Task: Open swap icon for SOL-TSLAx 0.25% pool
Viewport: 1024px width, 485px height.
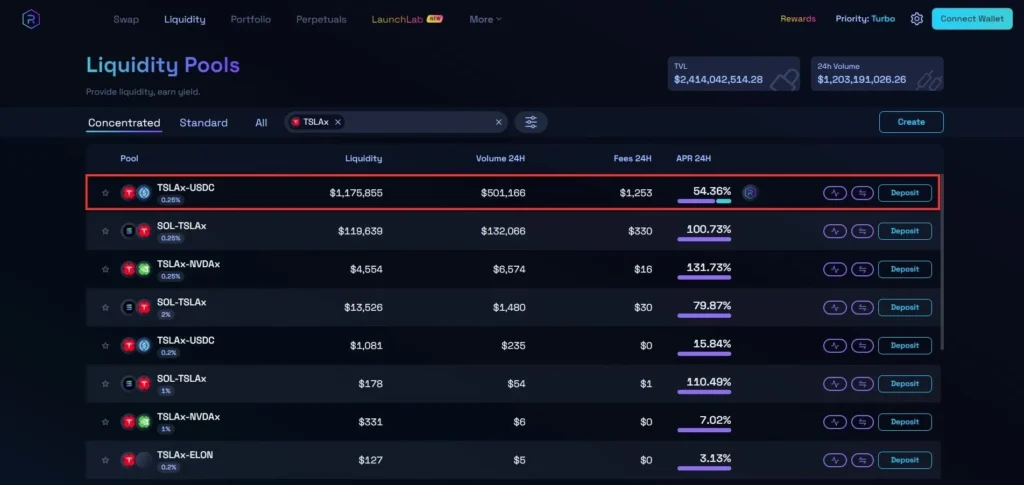Action: click(x=862, y=231)
